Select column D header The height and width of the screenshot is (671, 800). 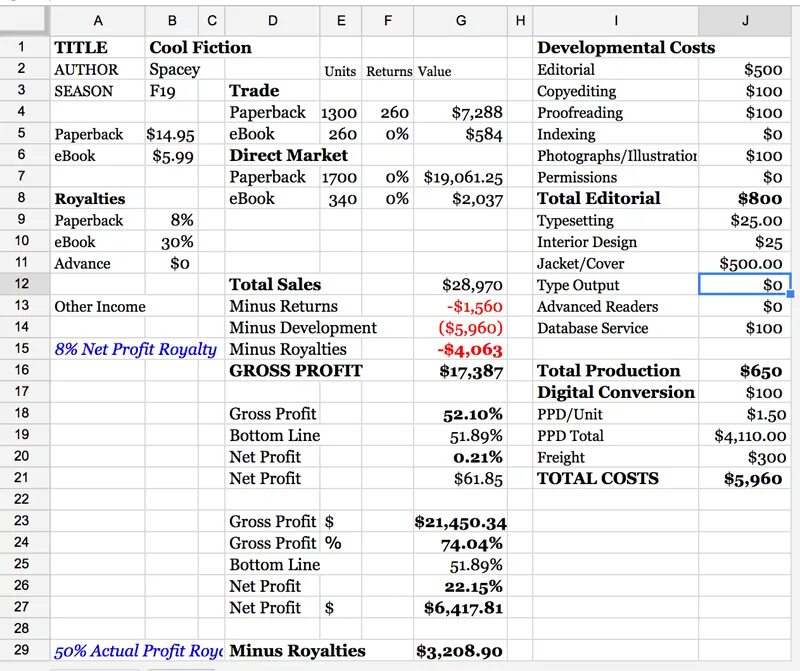(x=272, y=20)
